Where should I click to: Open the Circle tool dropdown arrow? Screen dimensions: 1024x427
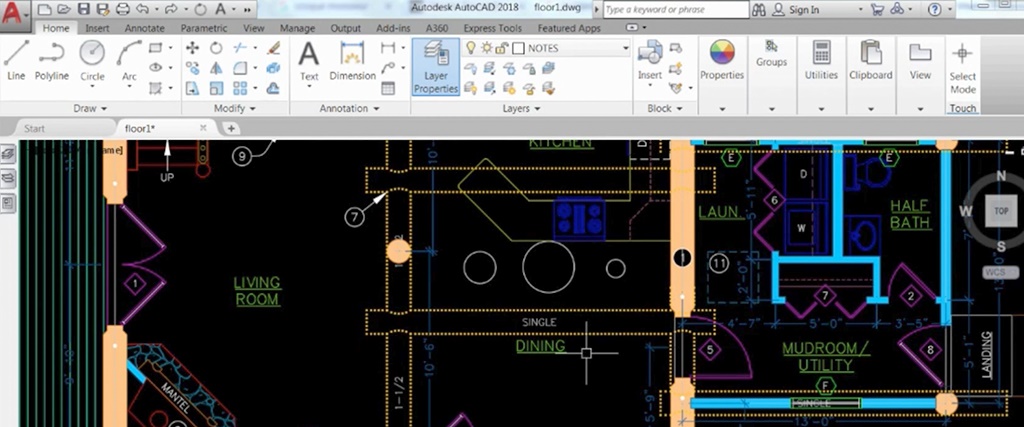(x=92, y=86)
